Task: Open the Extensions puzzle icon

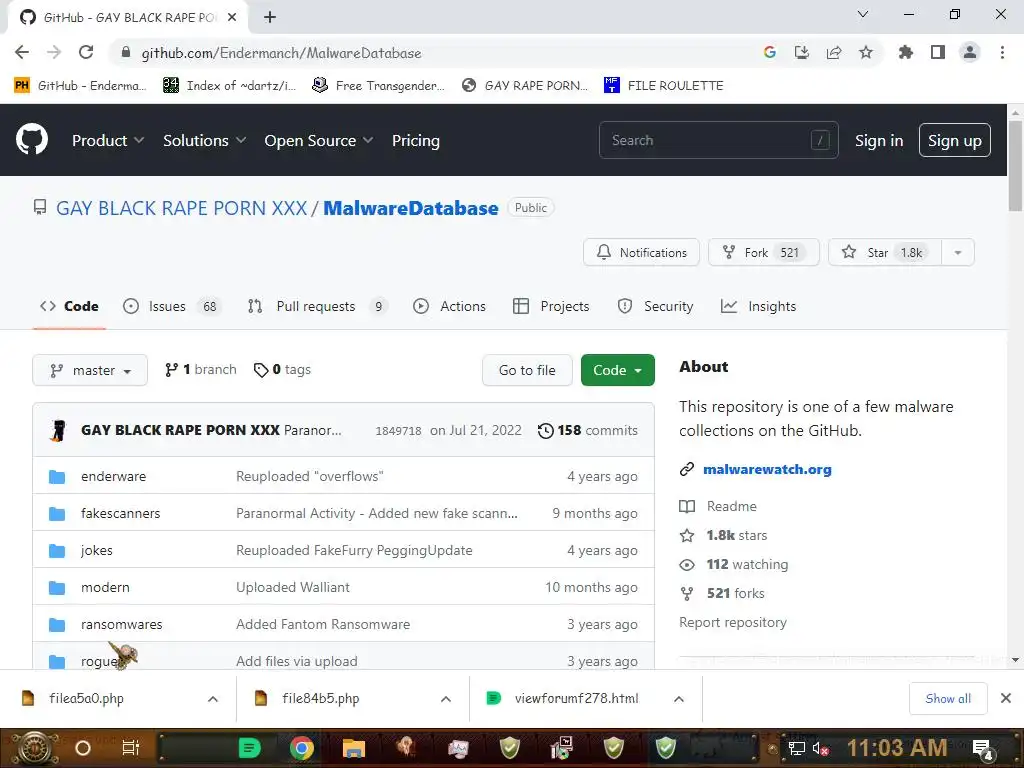Action: pyautogui.click(x=905, y=52)
